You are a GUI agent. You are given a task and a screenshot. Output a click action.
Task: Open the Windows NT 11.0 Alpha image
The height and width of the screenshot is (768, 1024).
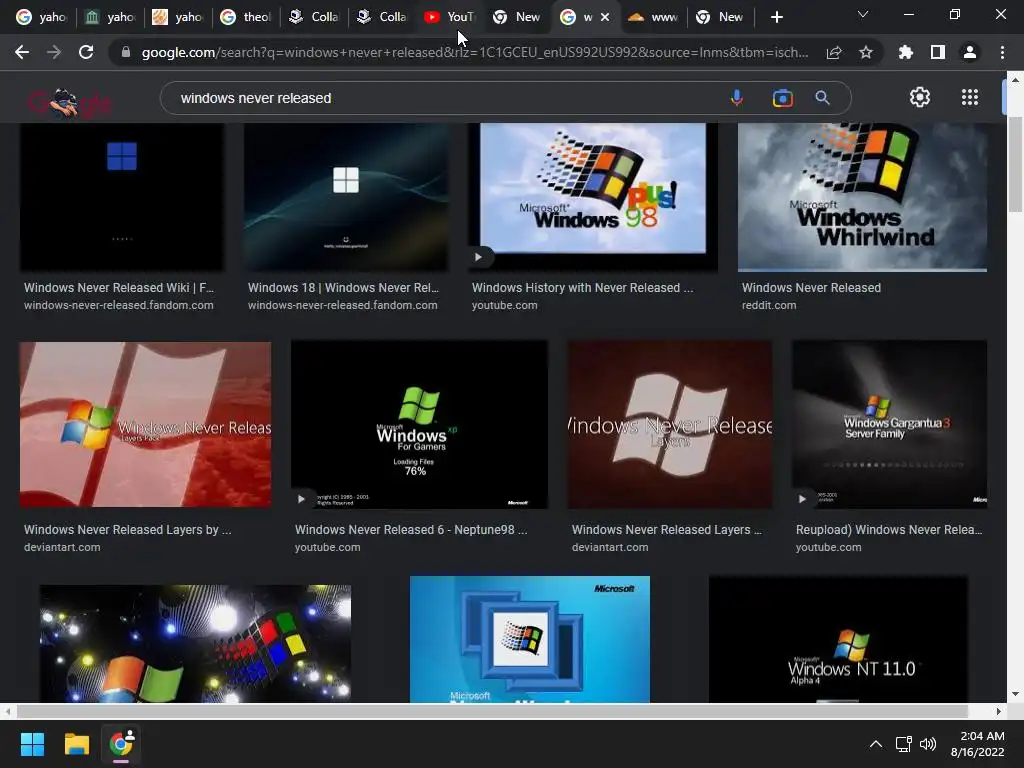(x=838, y=639)
